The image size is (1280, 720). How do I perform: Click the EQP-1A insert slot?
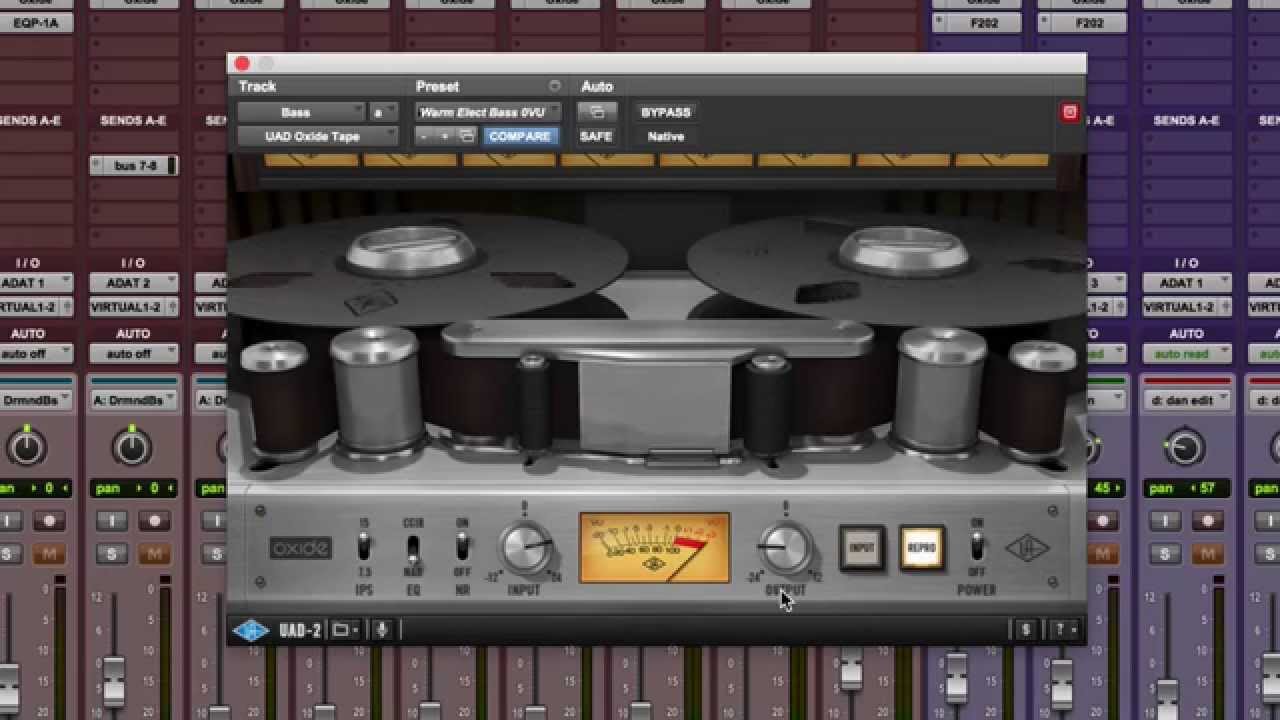coord(34,22)
